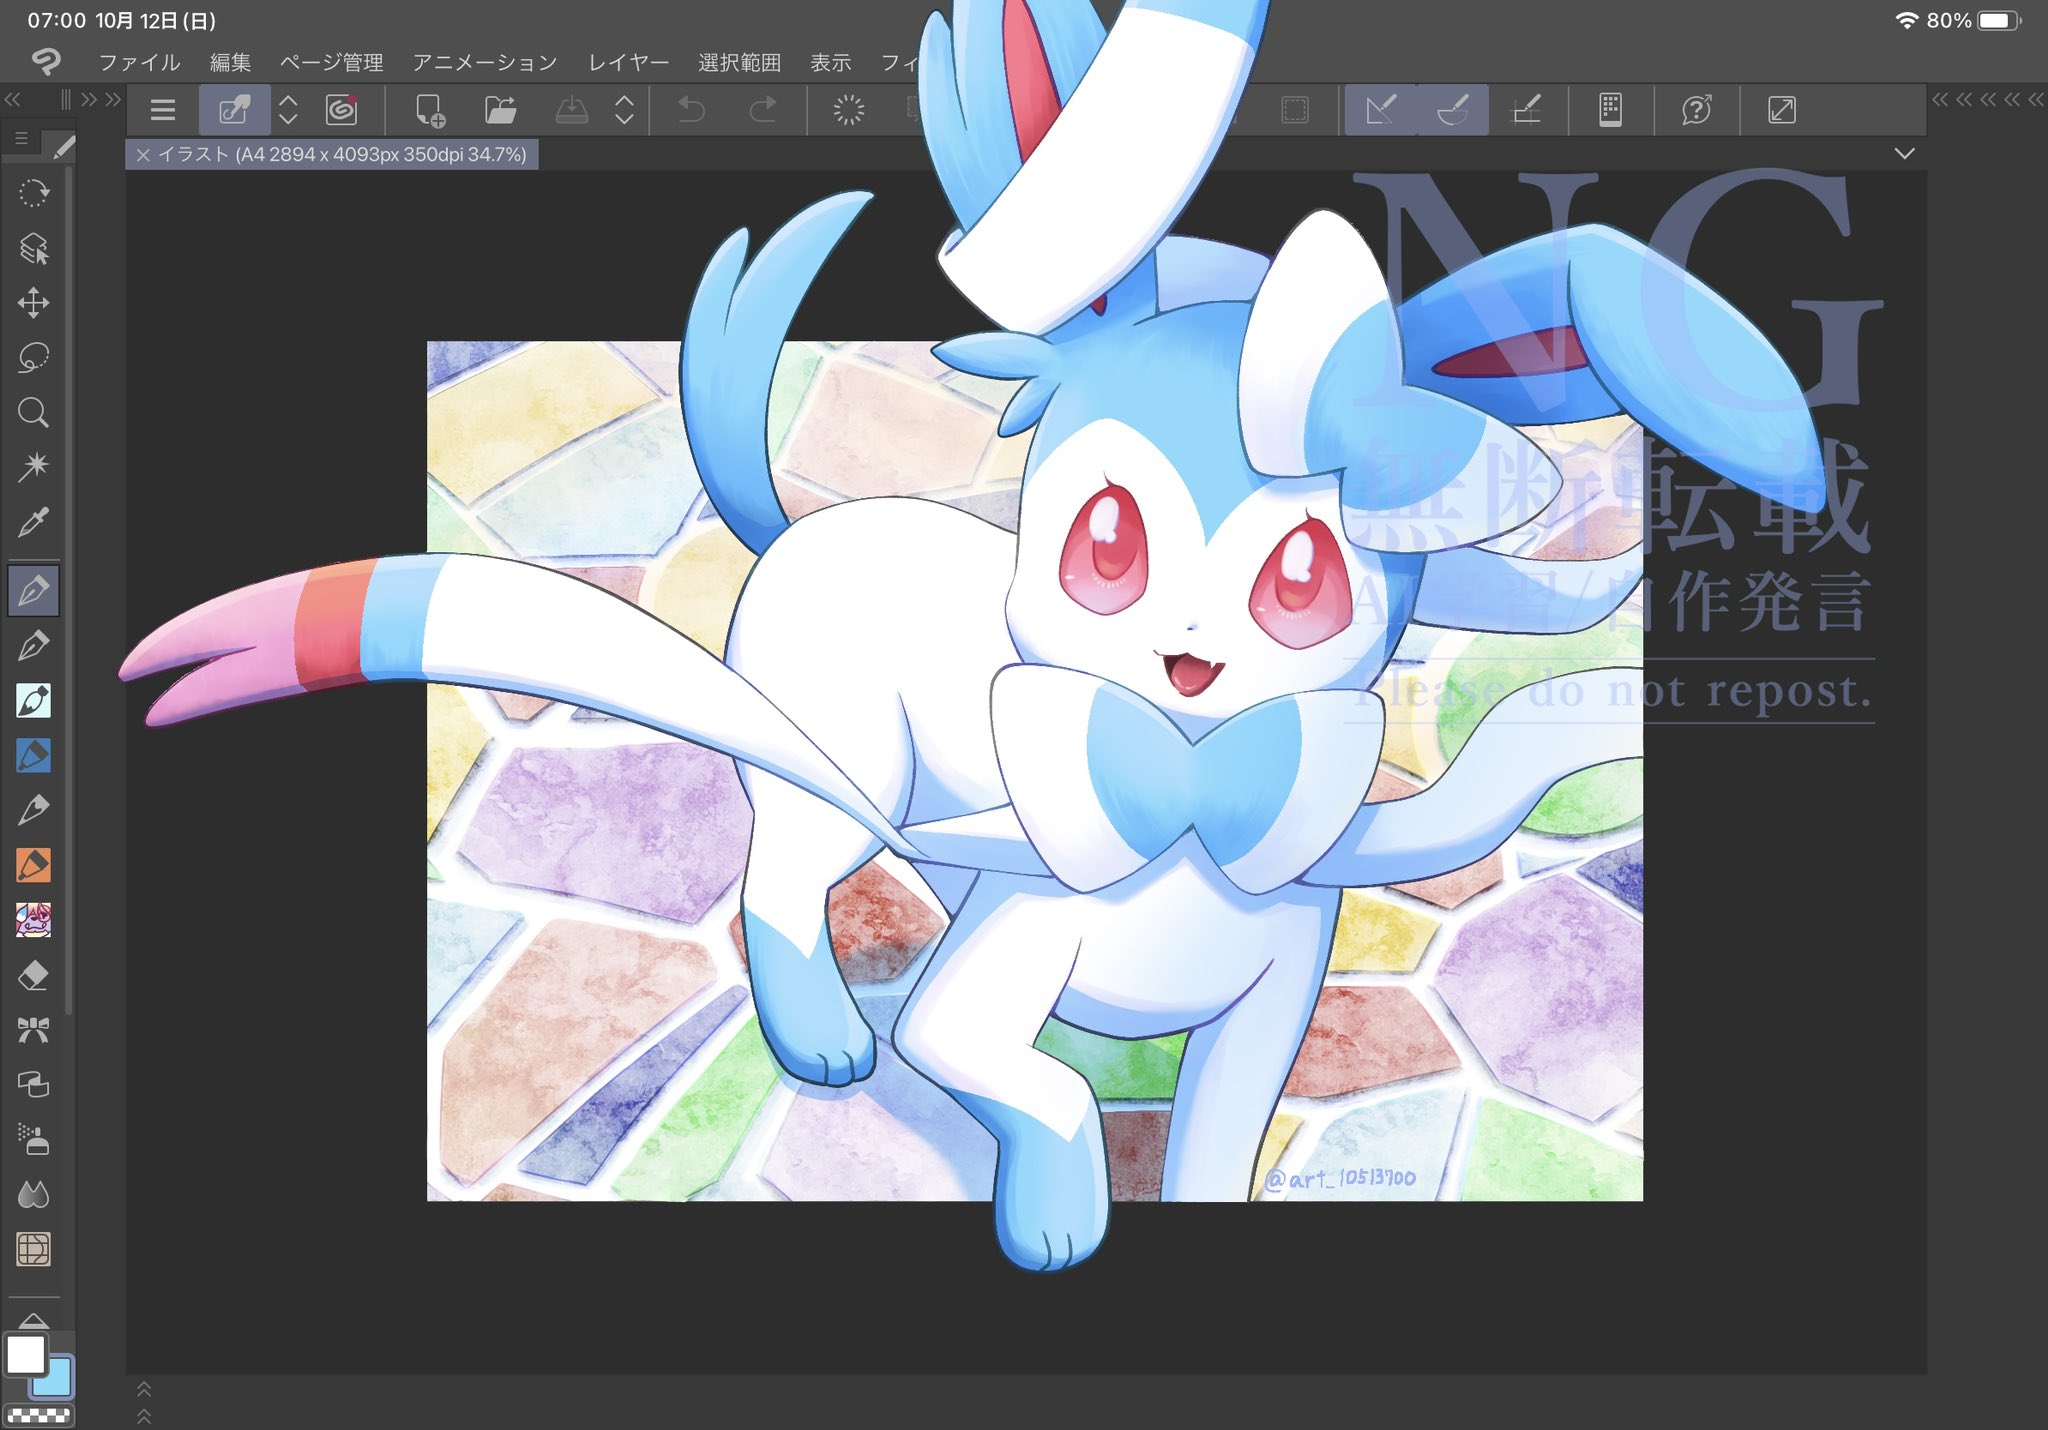This screenshot has height=1430, width=2048.
Task: Open CLIP STUDIO spiral launcher icon
Action: (341, 110)
